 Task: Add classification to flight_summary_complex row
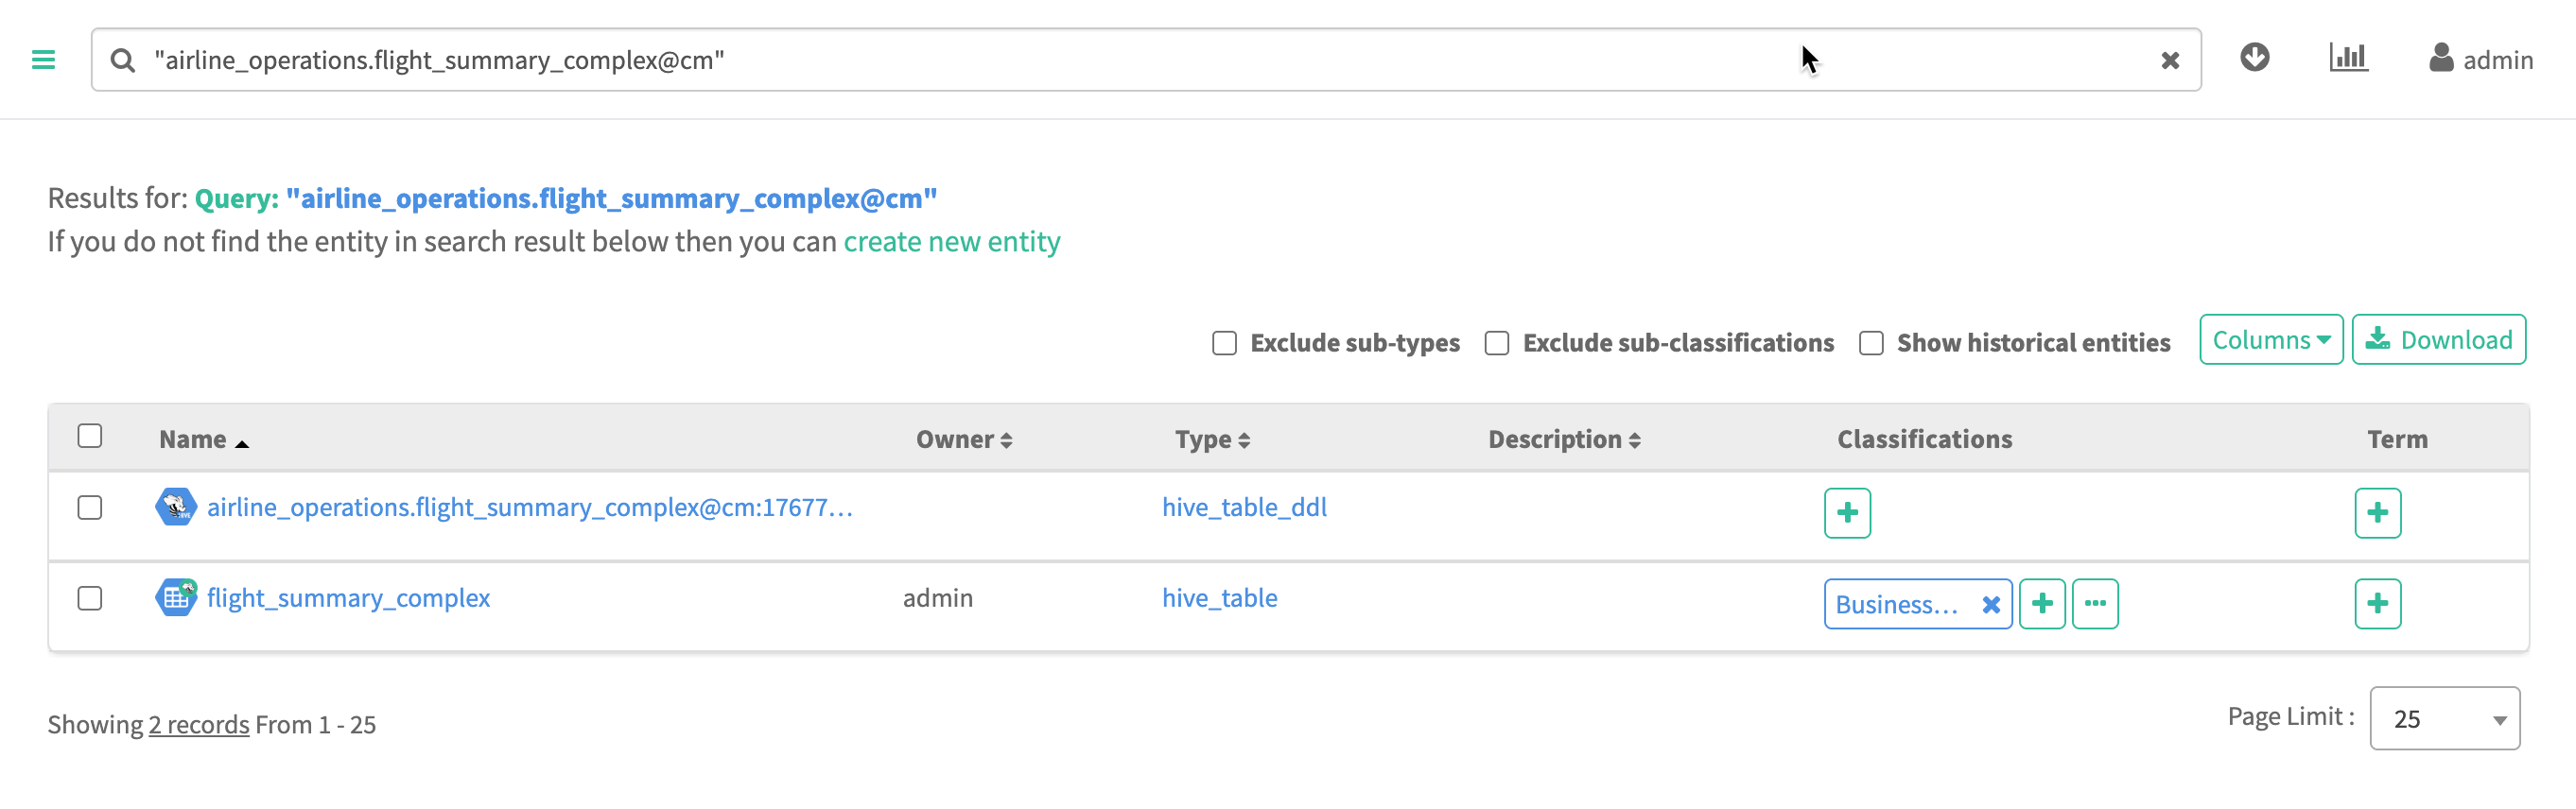pyautogui.click(x=2041, y=604)
